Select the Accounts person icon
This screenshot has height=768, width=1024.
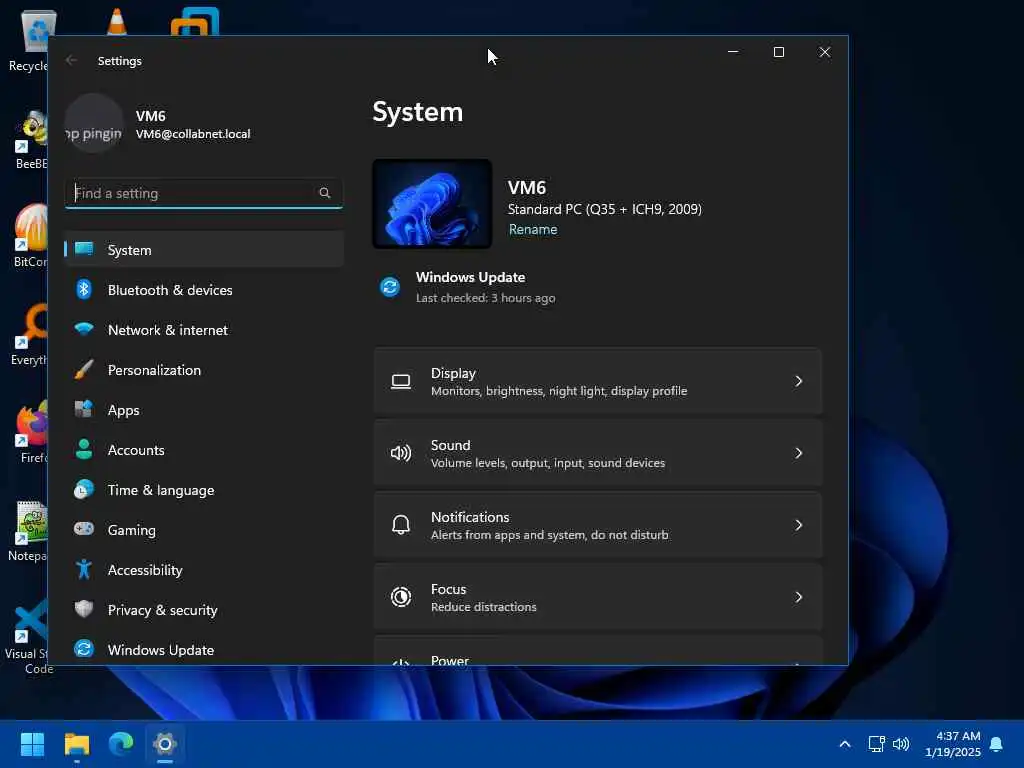tap(84, 449)
